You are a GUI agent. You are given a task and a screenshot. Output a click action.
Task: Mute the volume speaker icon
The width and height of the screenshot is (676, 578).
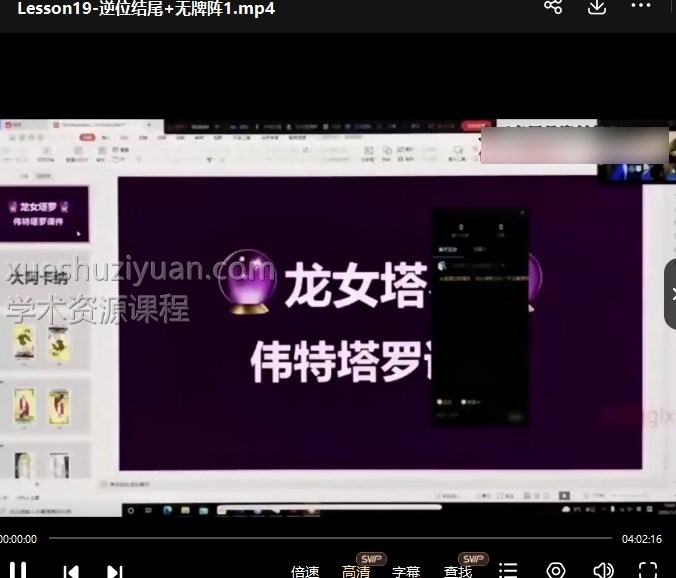click(602, 571)
